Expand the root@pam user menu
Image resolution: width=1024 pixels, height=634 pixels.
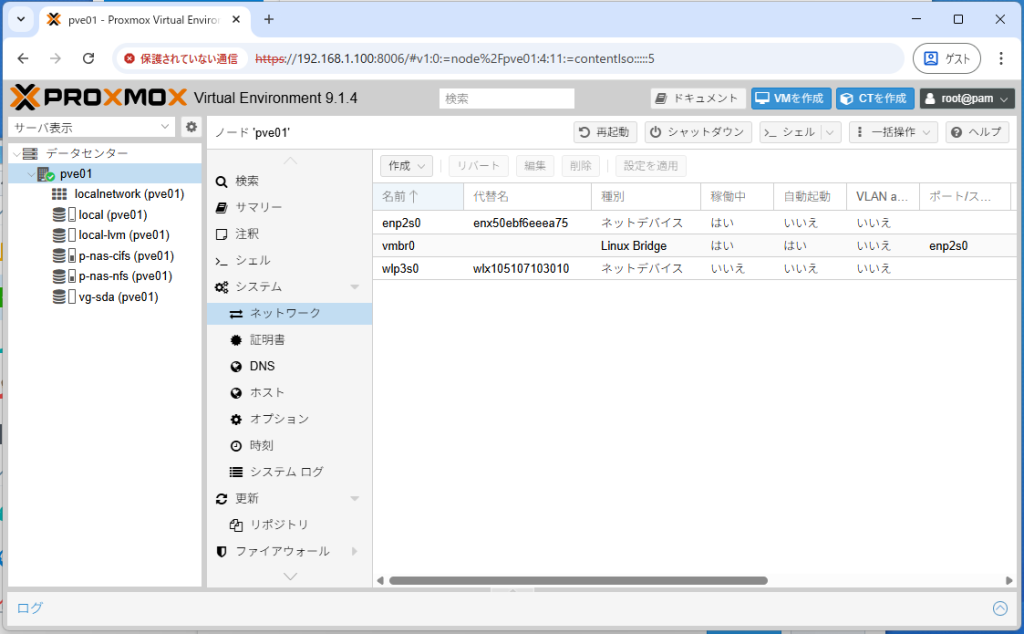[x=967, y=98]
